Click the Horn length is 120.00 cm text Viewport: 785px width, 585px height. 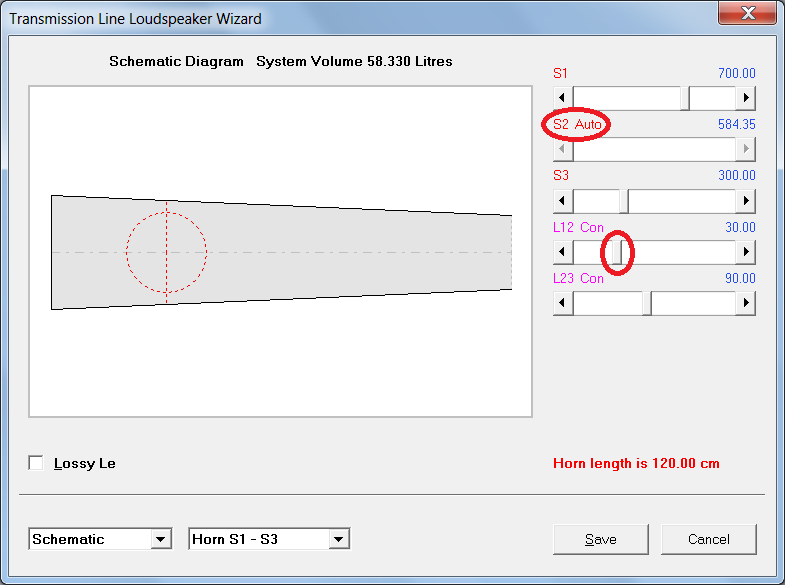pos(636,463)
